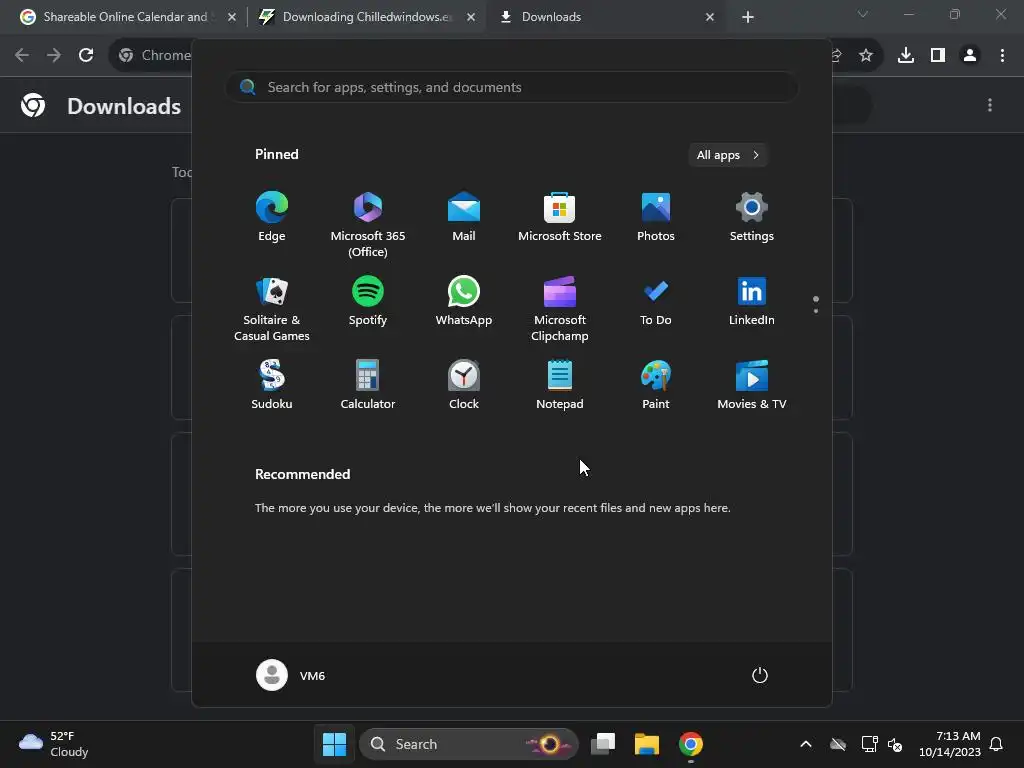Open Chrome three-dot menu
The image size is (1024, 768).
[x=1002, y=56]
